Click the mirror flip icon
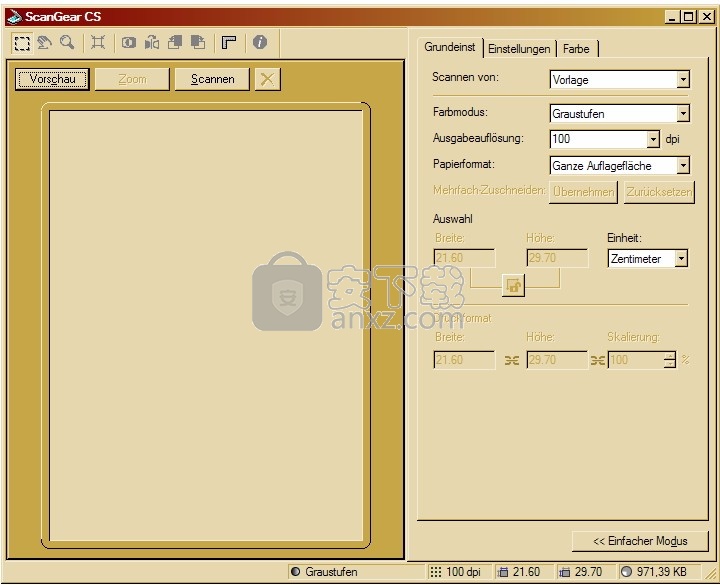Image resolution: width=720 pixels, height=585 pixels. (x=152, y=43)
